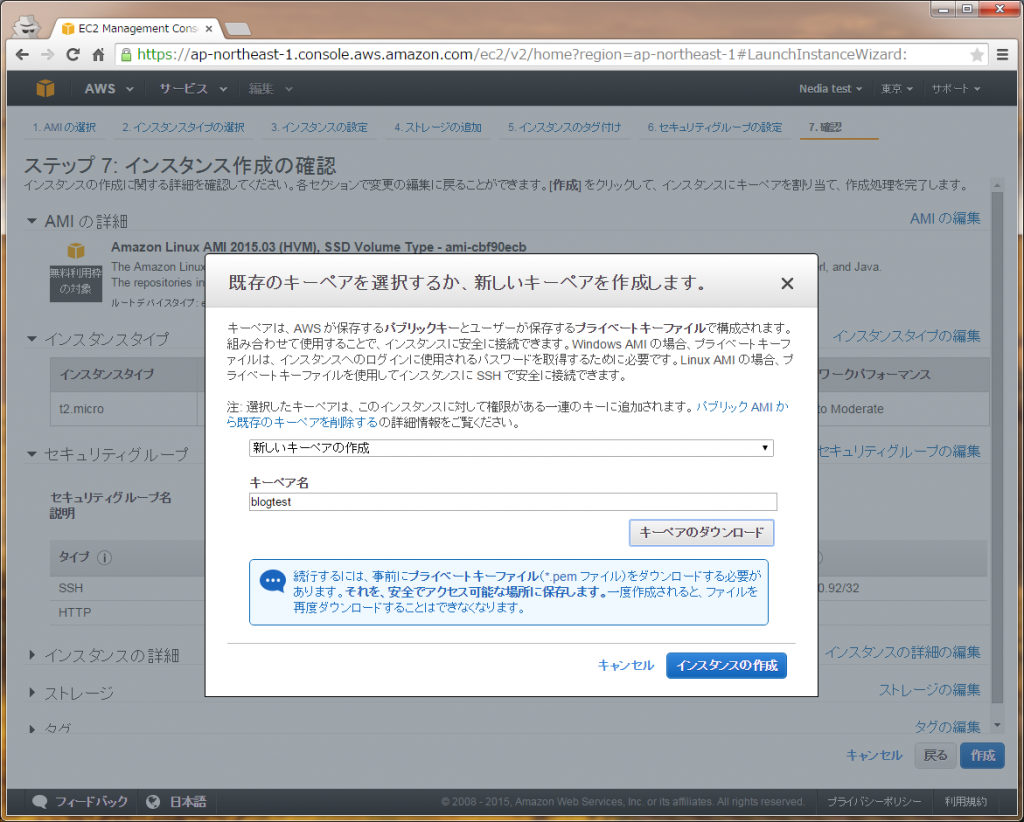The width and height of the screenshot is (1024, 822).
Task: Go to step 3 インスタンスの設定
Action: coord(319,127)
